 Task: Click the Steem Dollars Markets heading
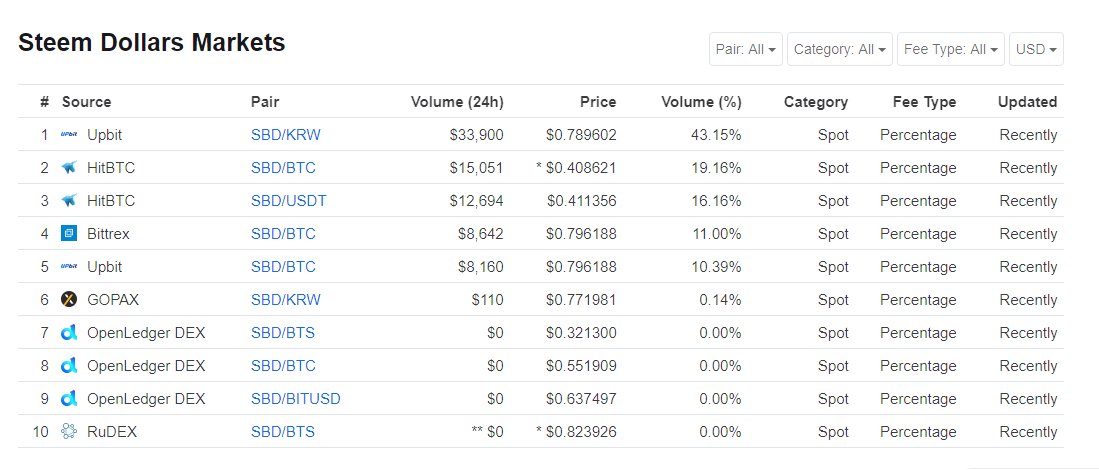pos(151,43)
